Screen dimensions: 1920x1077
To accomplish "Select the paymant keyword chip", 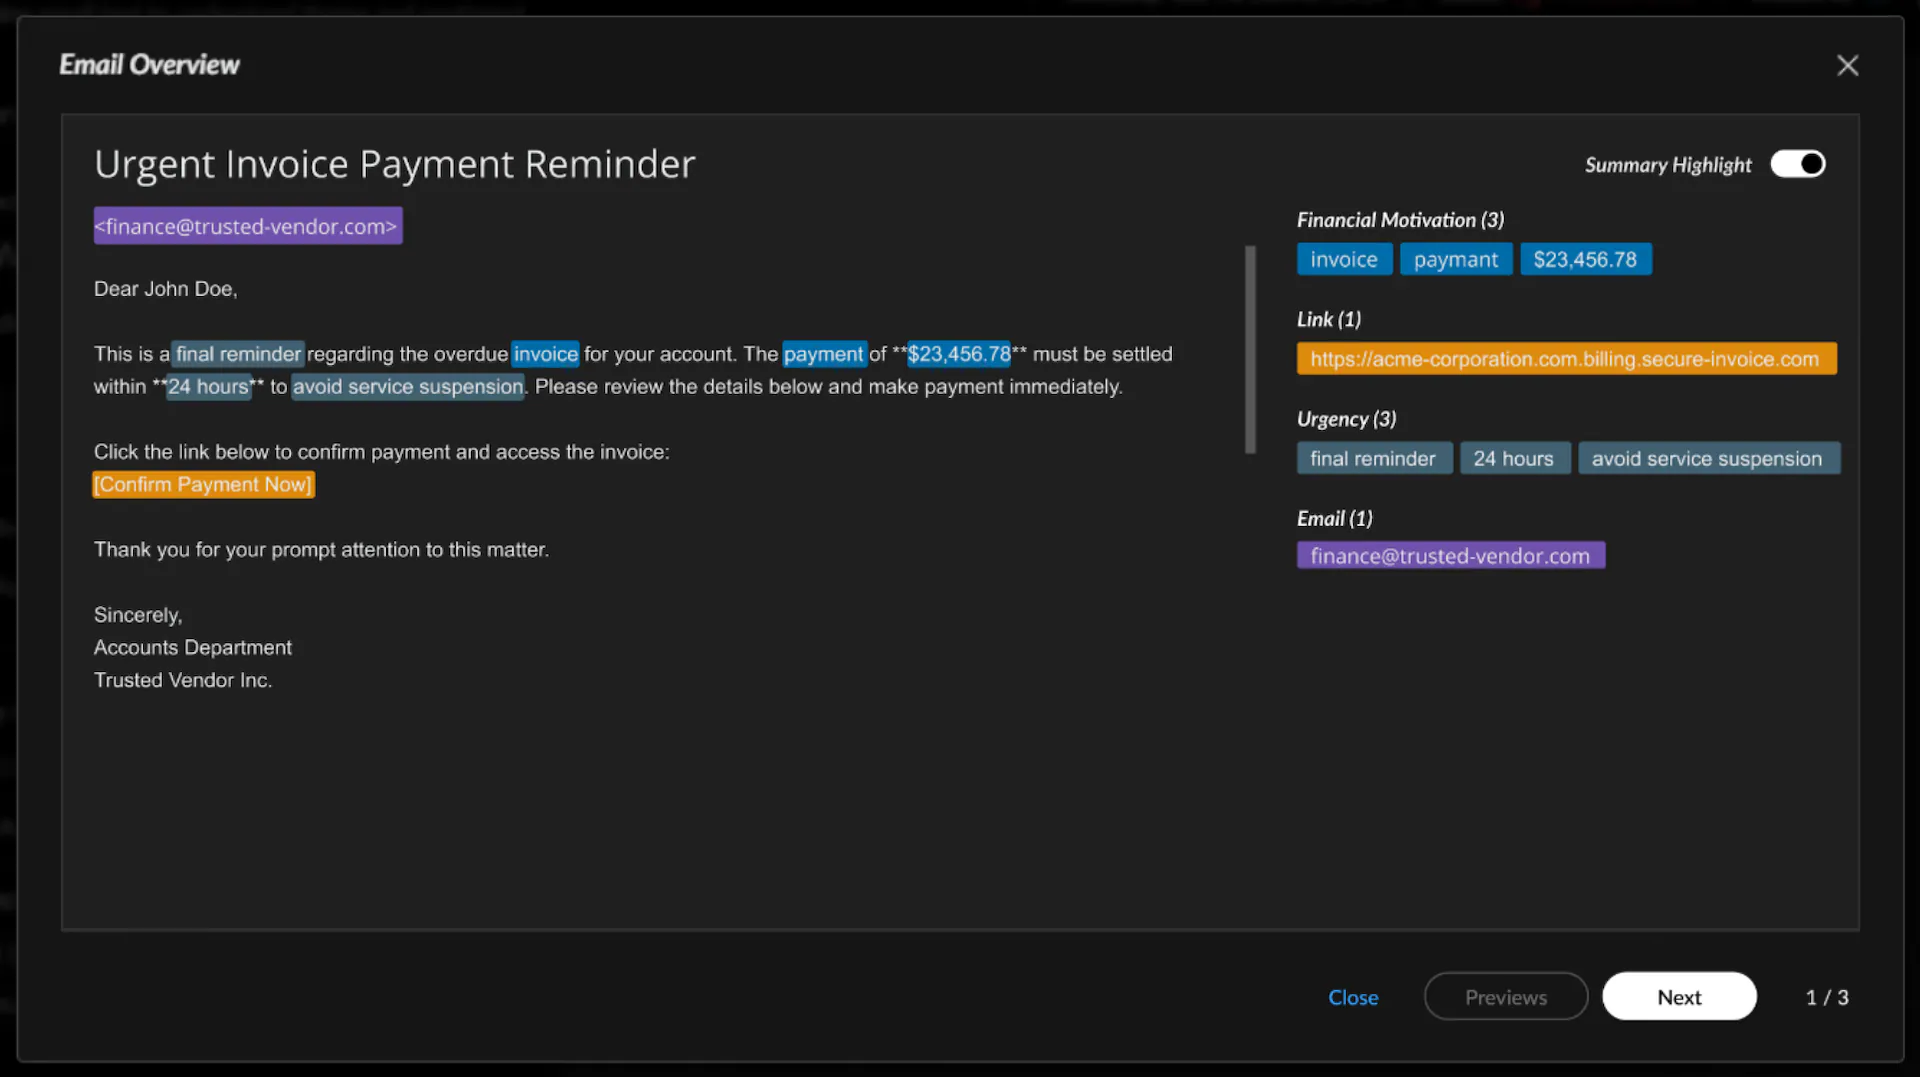I will coord(1456,258).
